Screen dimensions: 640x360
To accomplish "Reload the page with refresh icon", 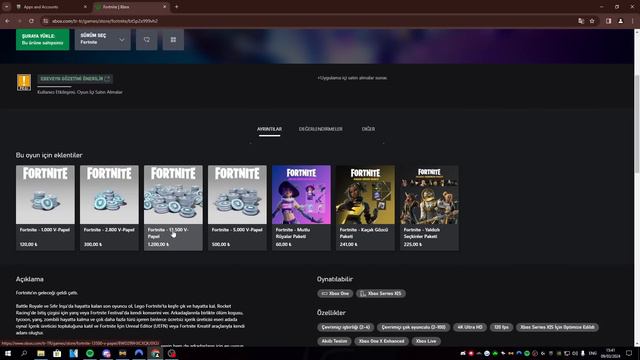I will pos(31,21).
